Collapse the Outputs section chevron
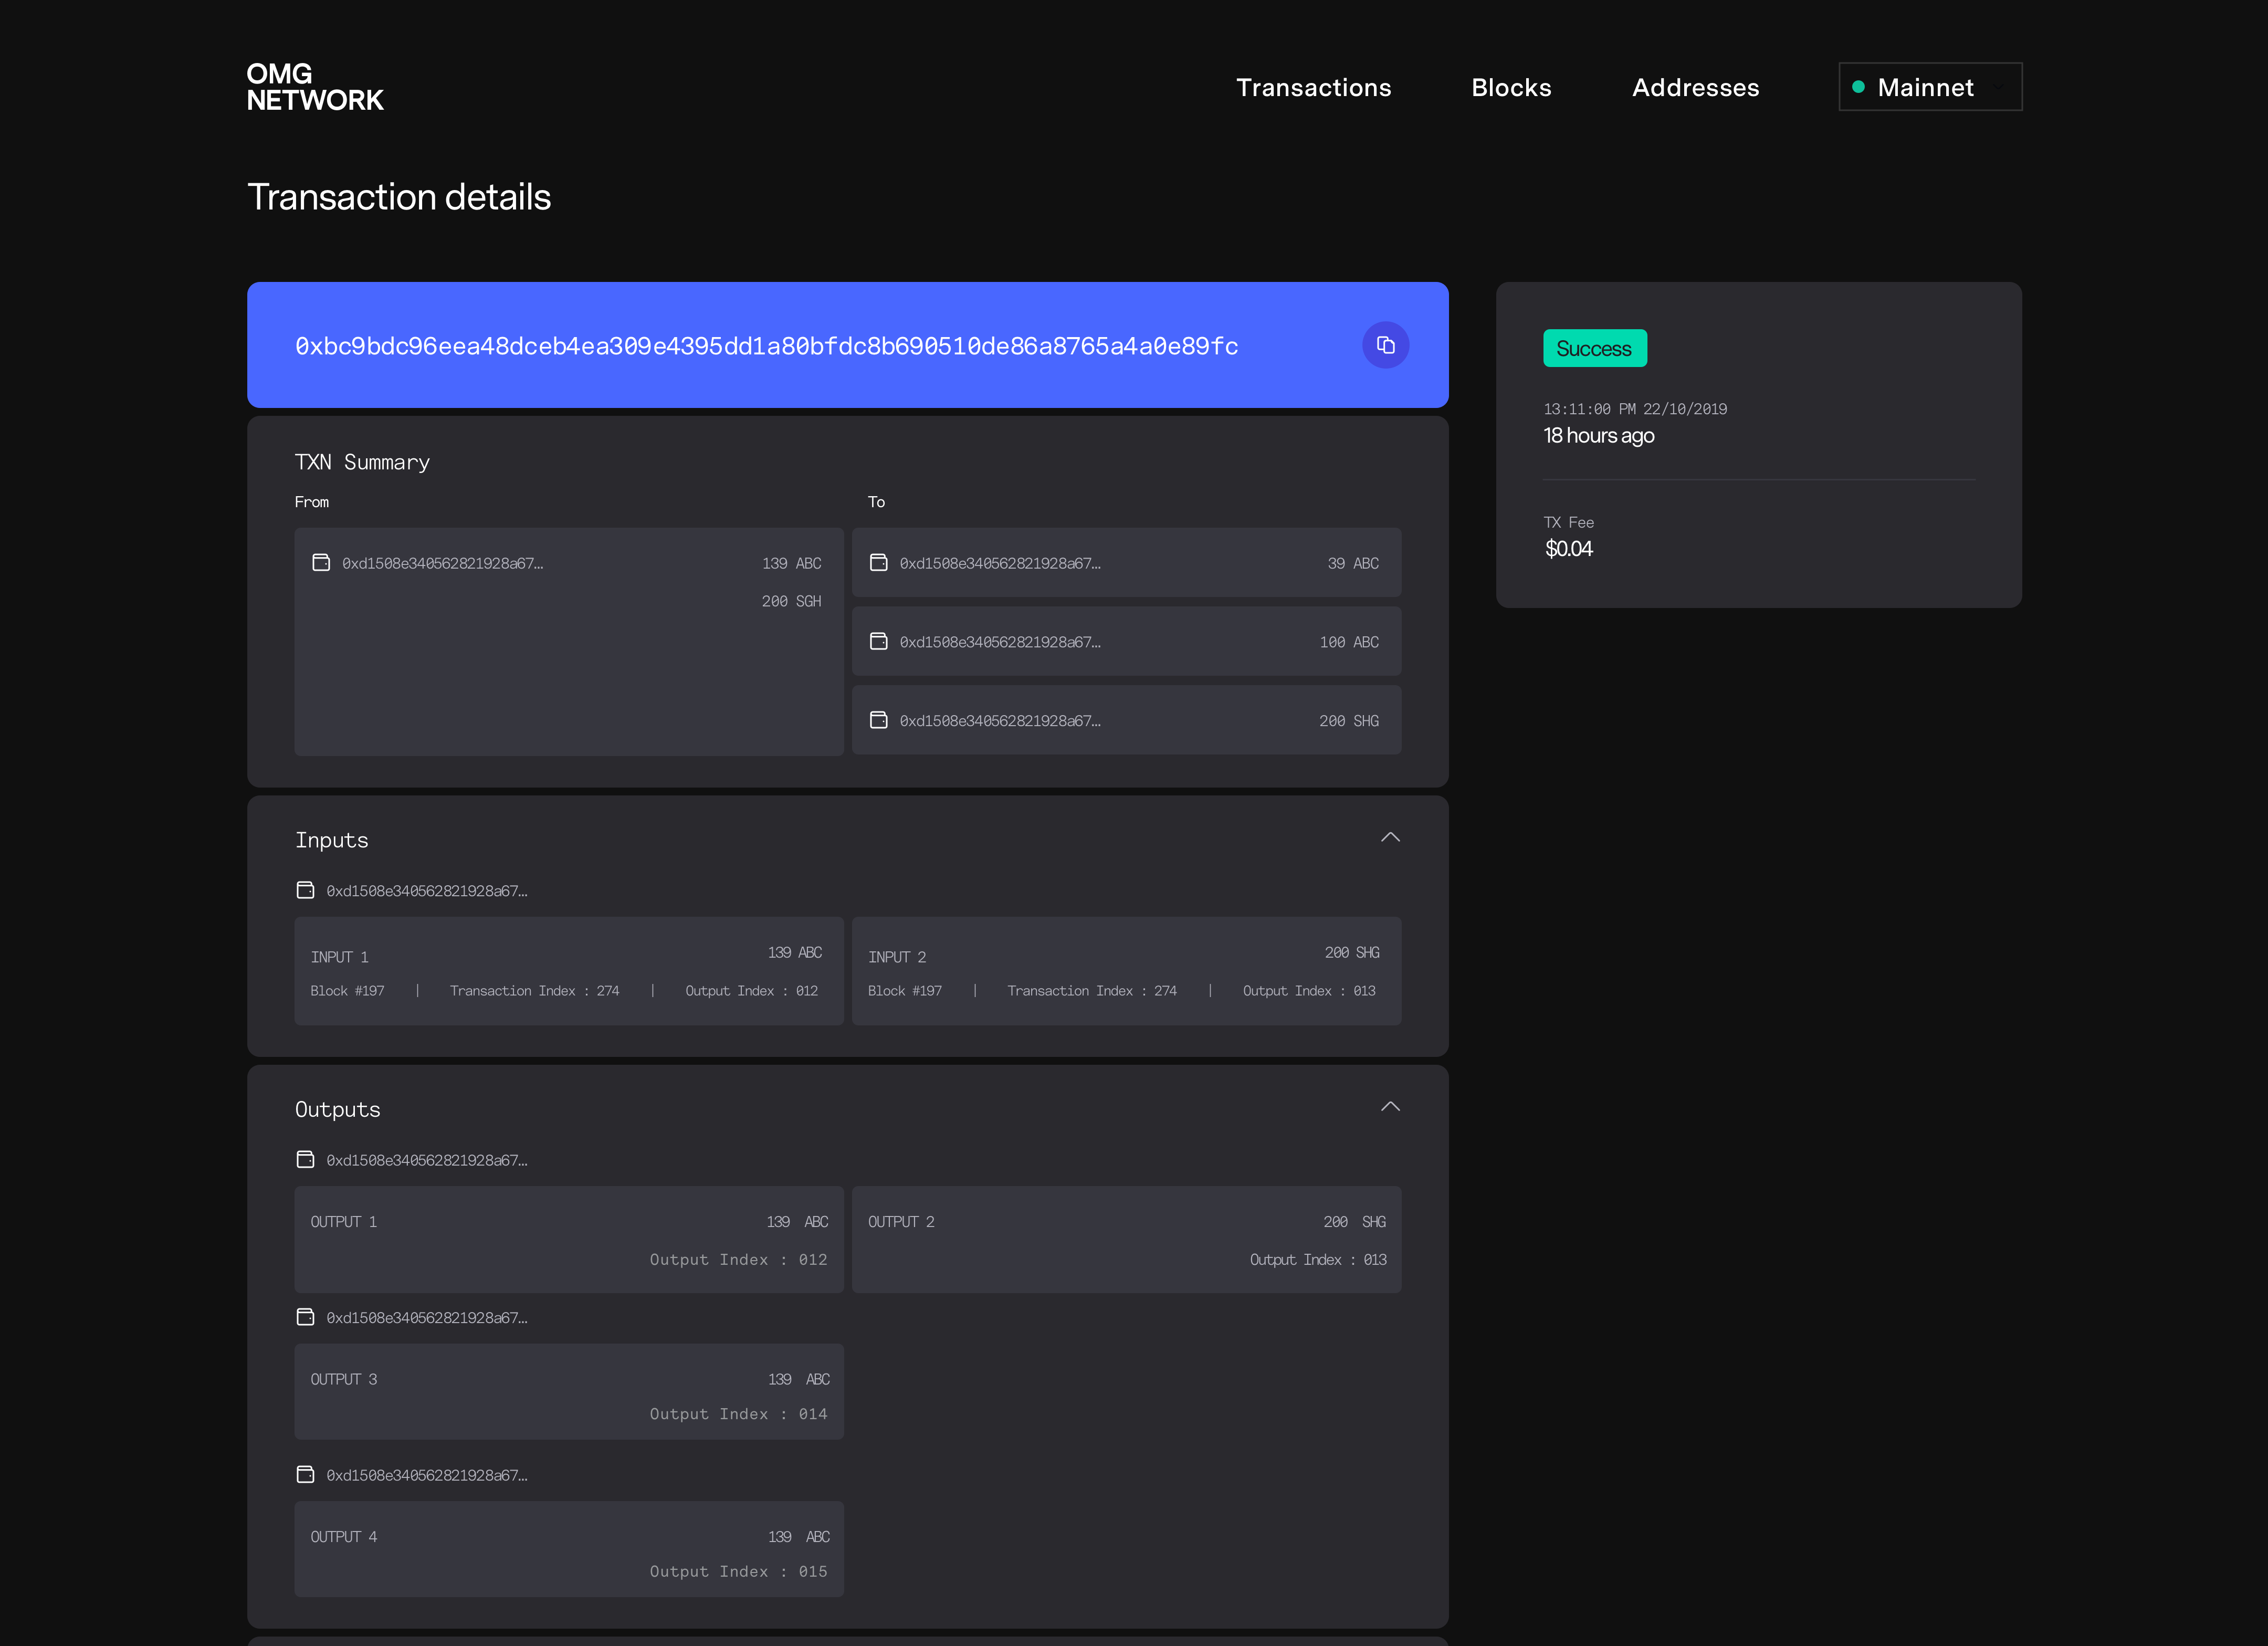Viewport: 2268px width, 1646px height. (x=1390, y=1106)
